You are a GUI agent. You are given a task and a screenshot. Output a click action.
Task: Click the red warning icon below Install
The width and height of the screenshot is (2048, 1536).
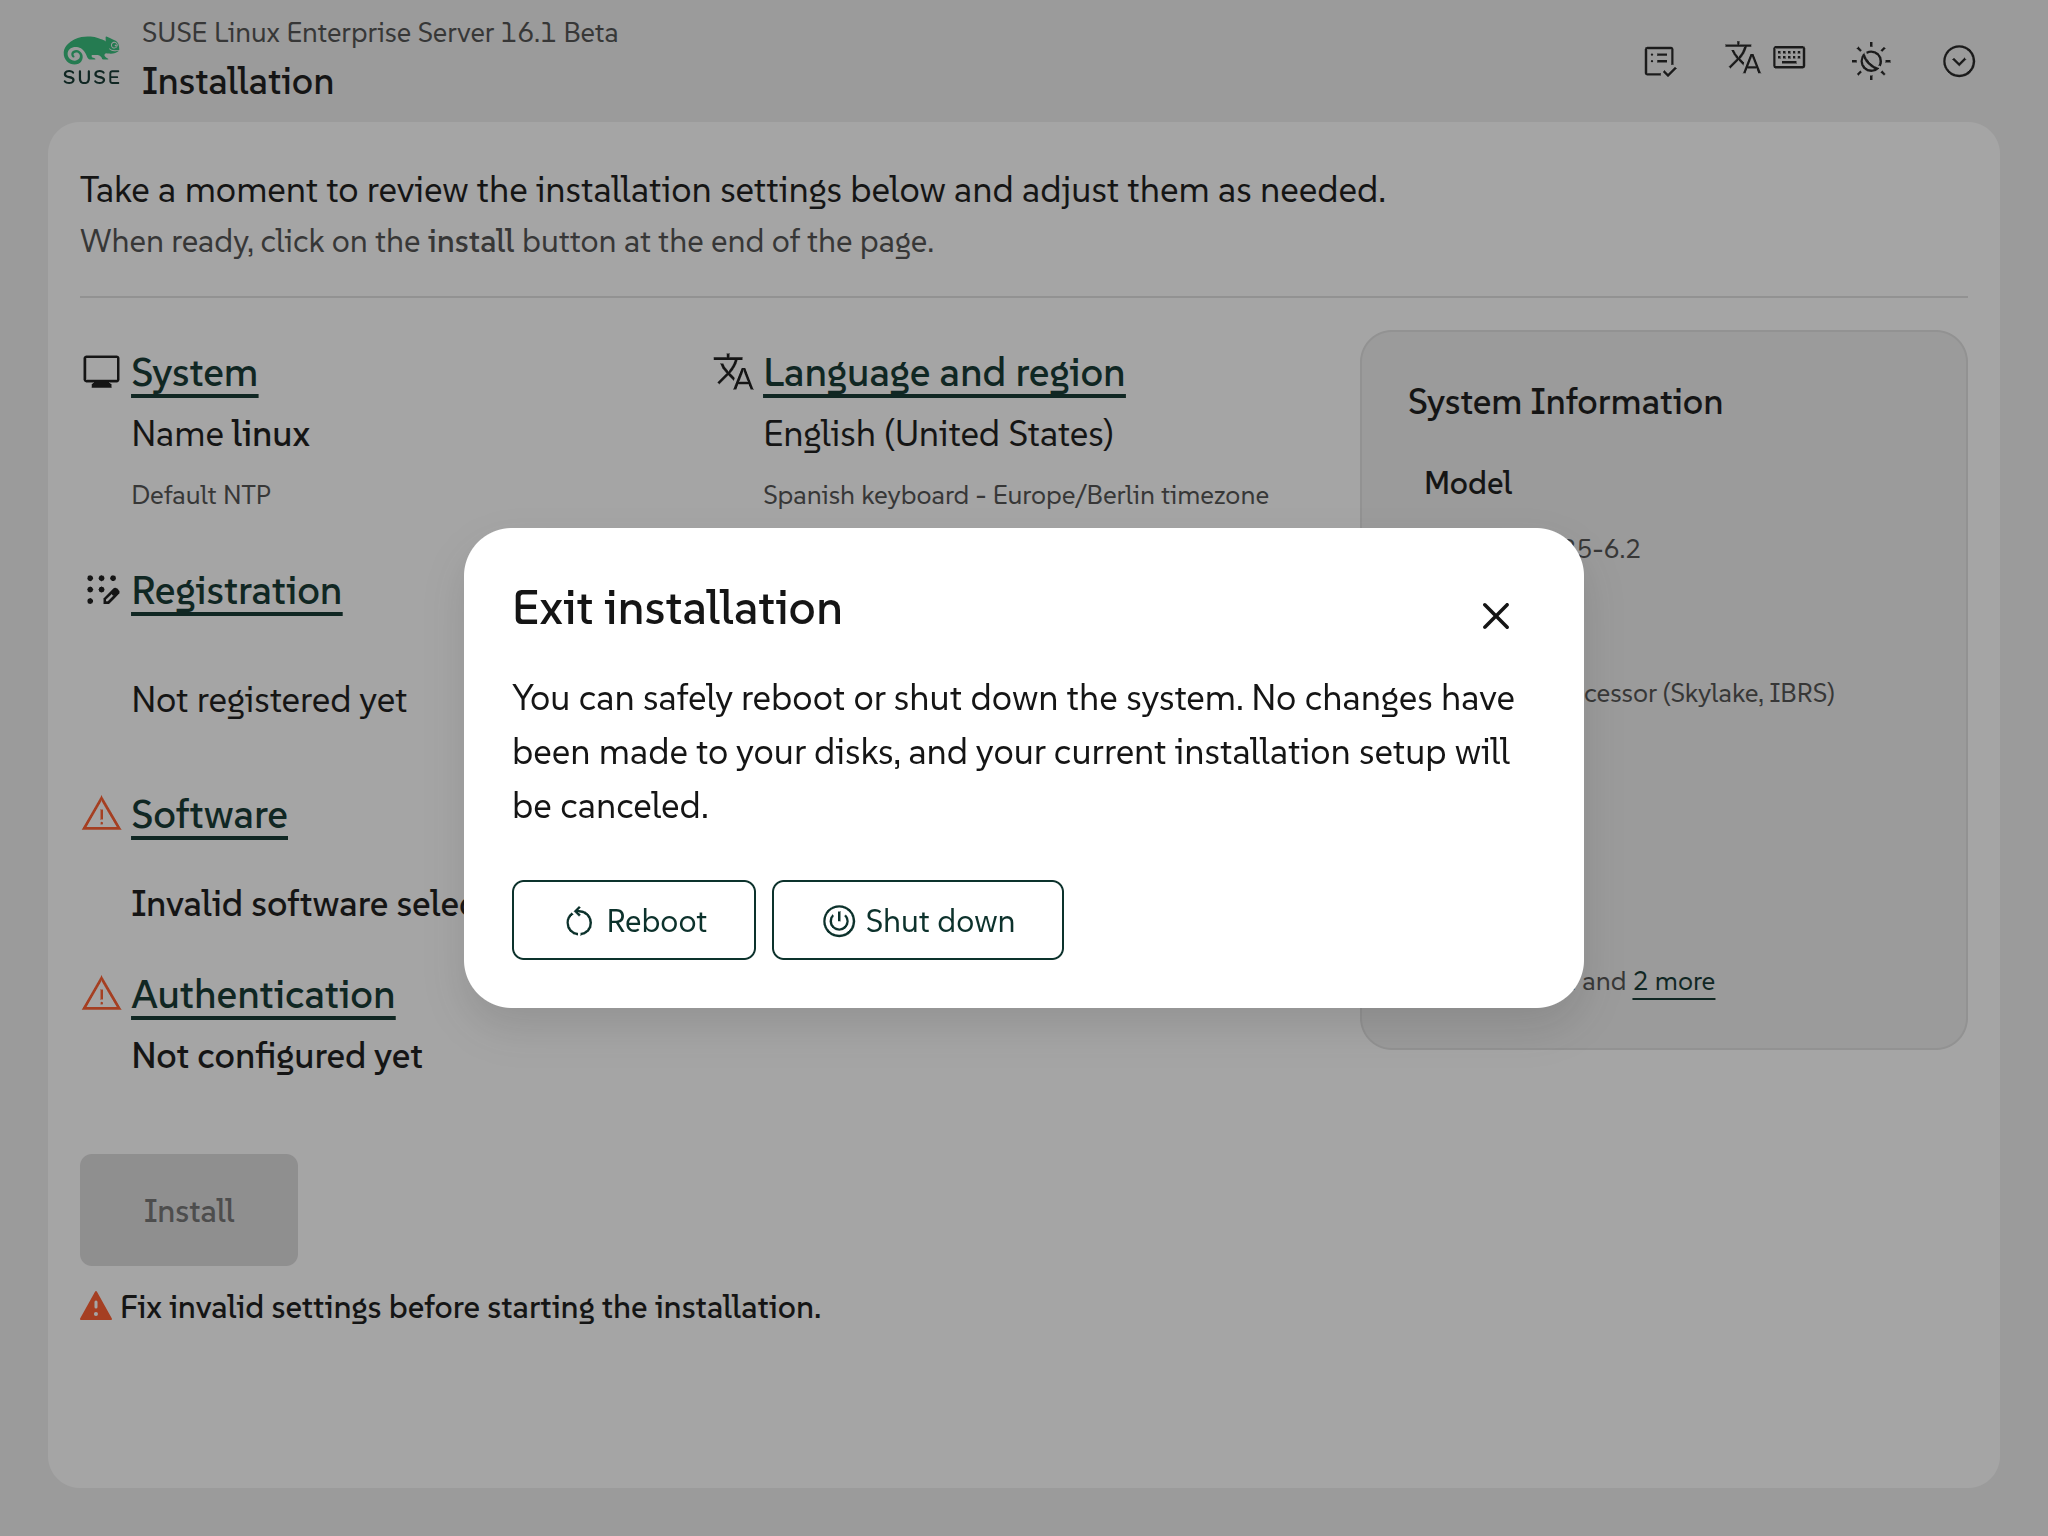96,1307
